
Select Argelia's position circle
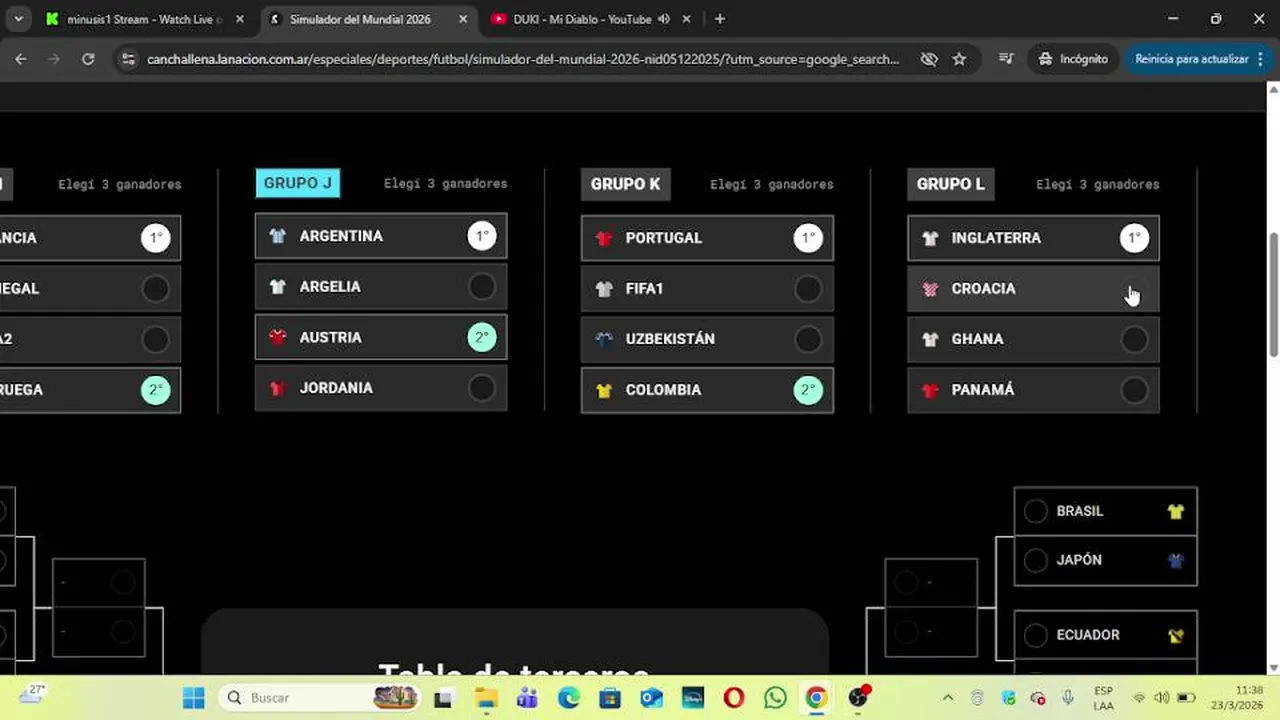(482, 287)
